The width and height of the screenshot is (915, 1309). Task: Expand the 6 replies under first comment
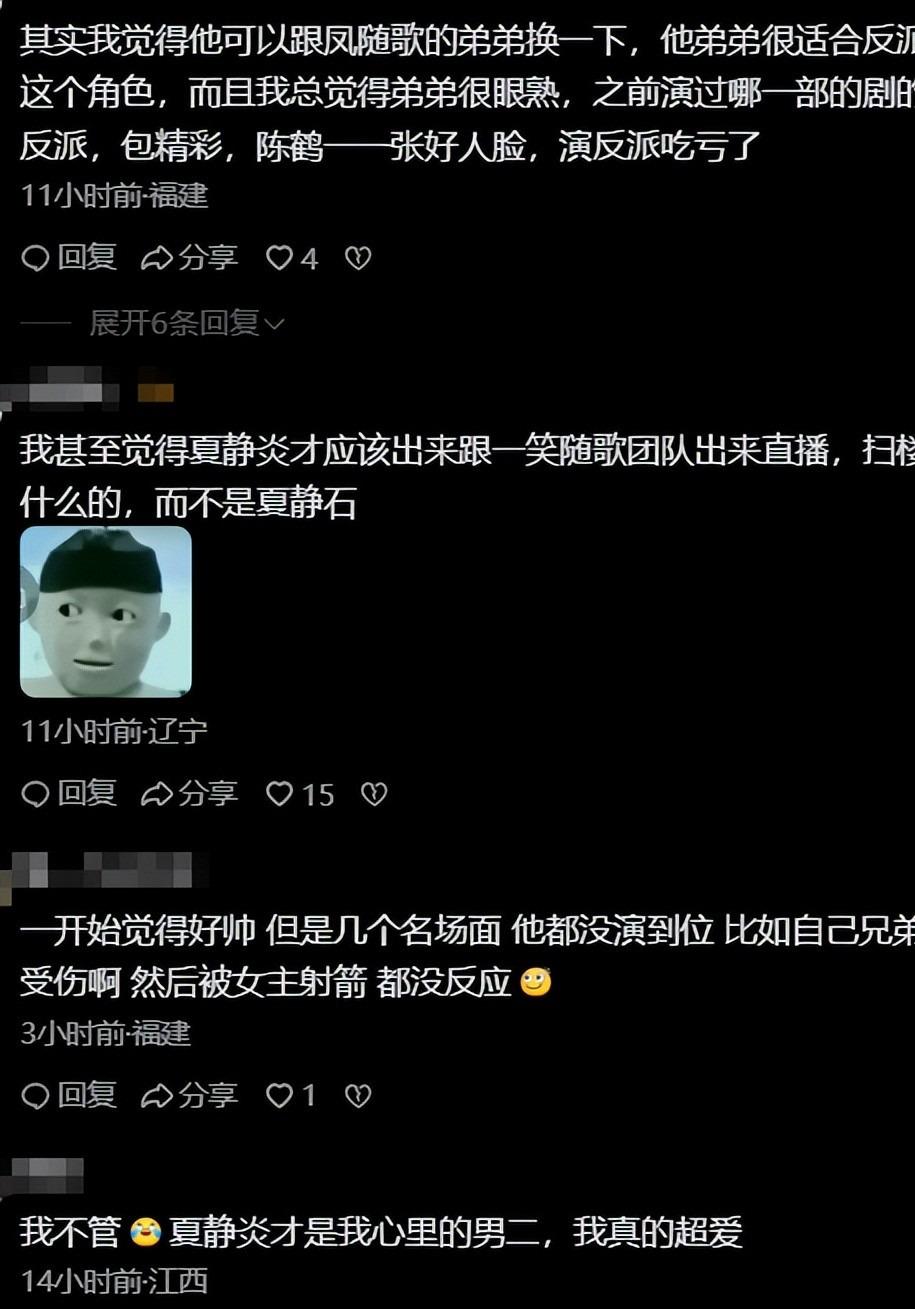pyautogui.click(x=187, y=323)
